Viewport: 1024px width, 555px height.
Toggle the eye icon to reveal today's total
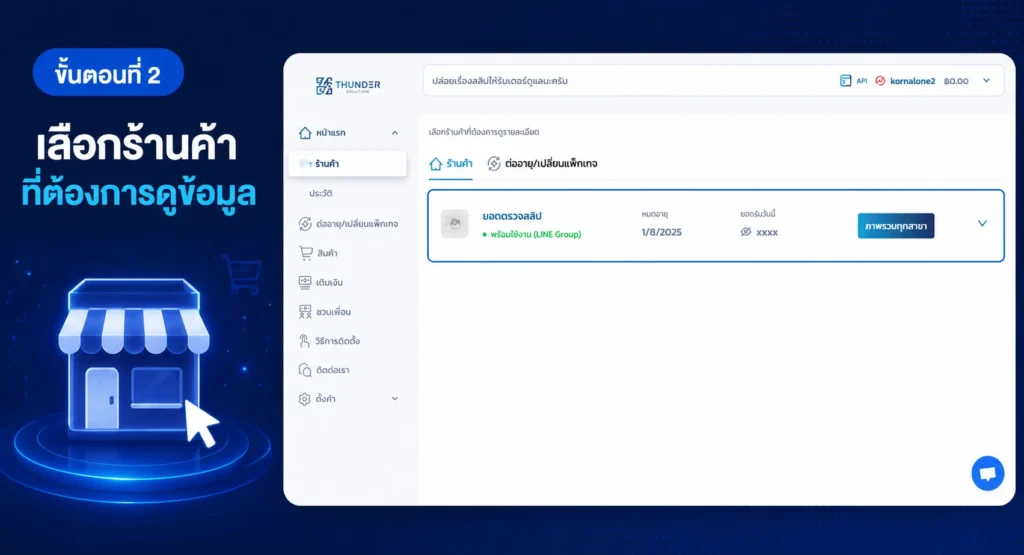click(746, 232)
